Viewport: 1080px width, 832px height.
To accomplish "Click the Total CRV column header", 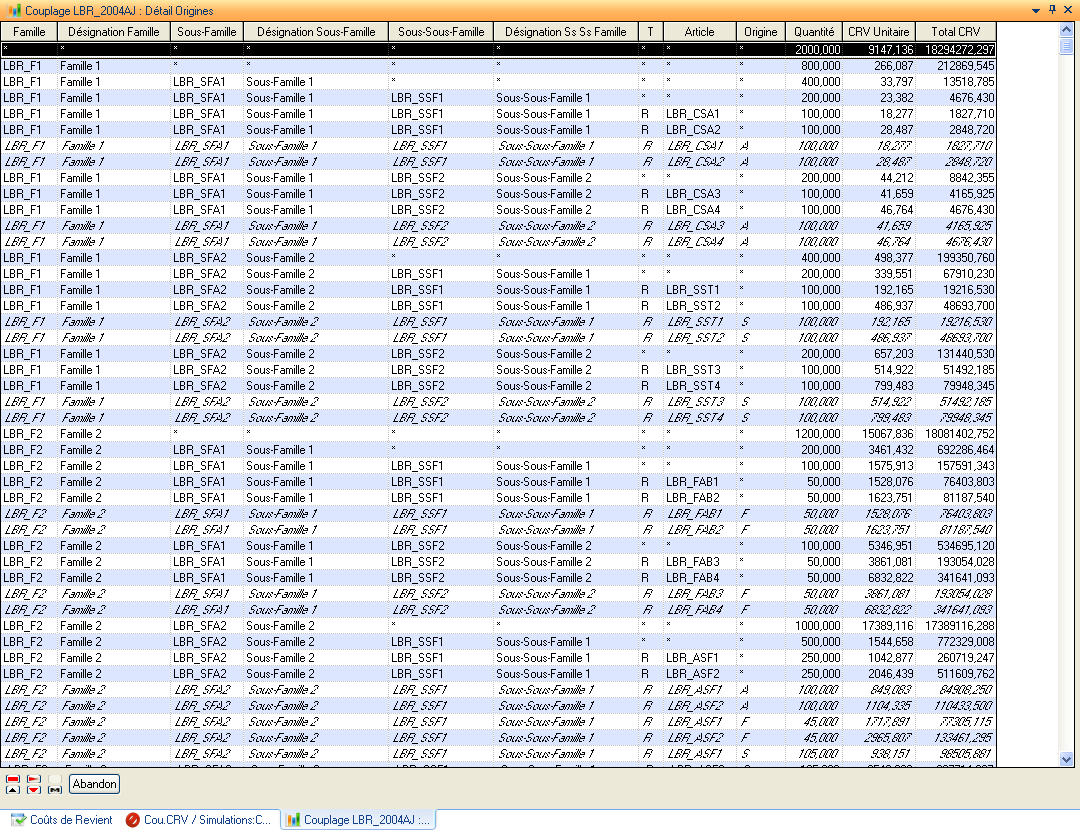I will point(955,32).
